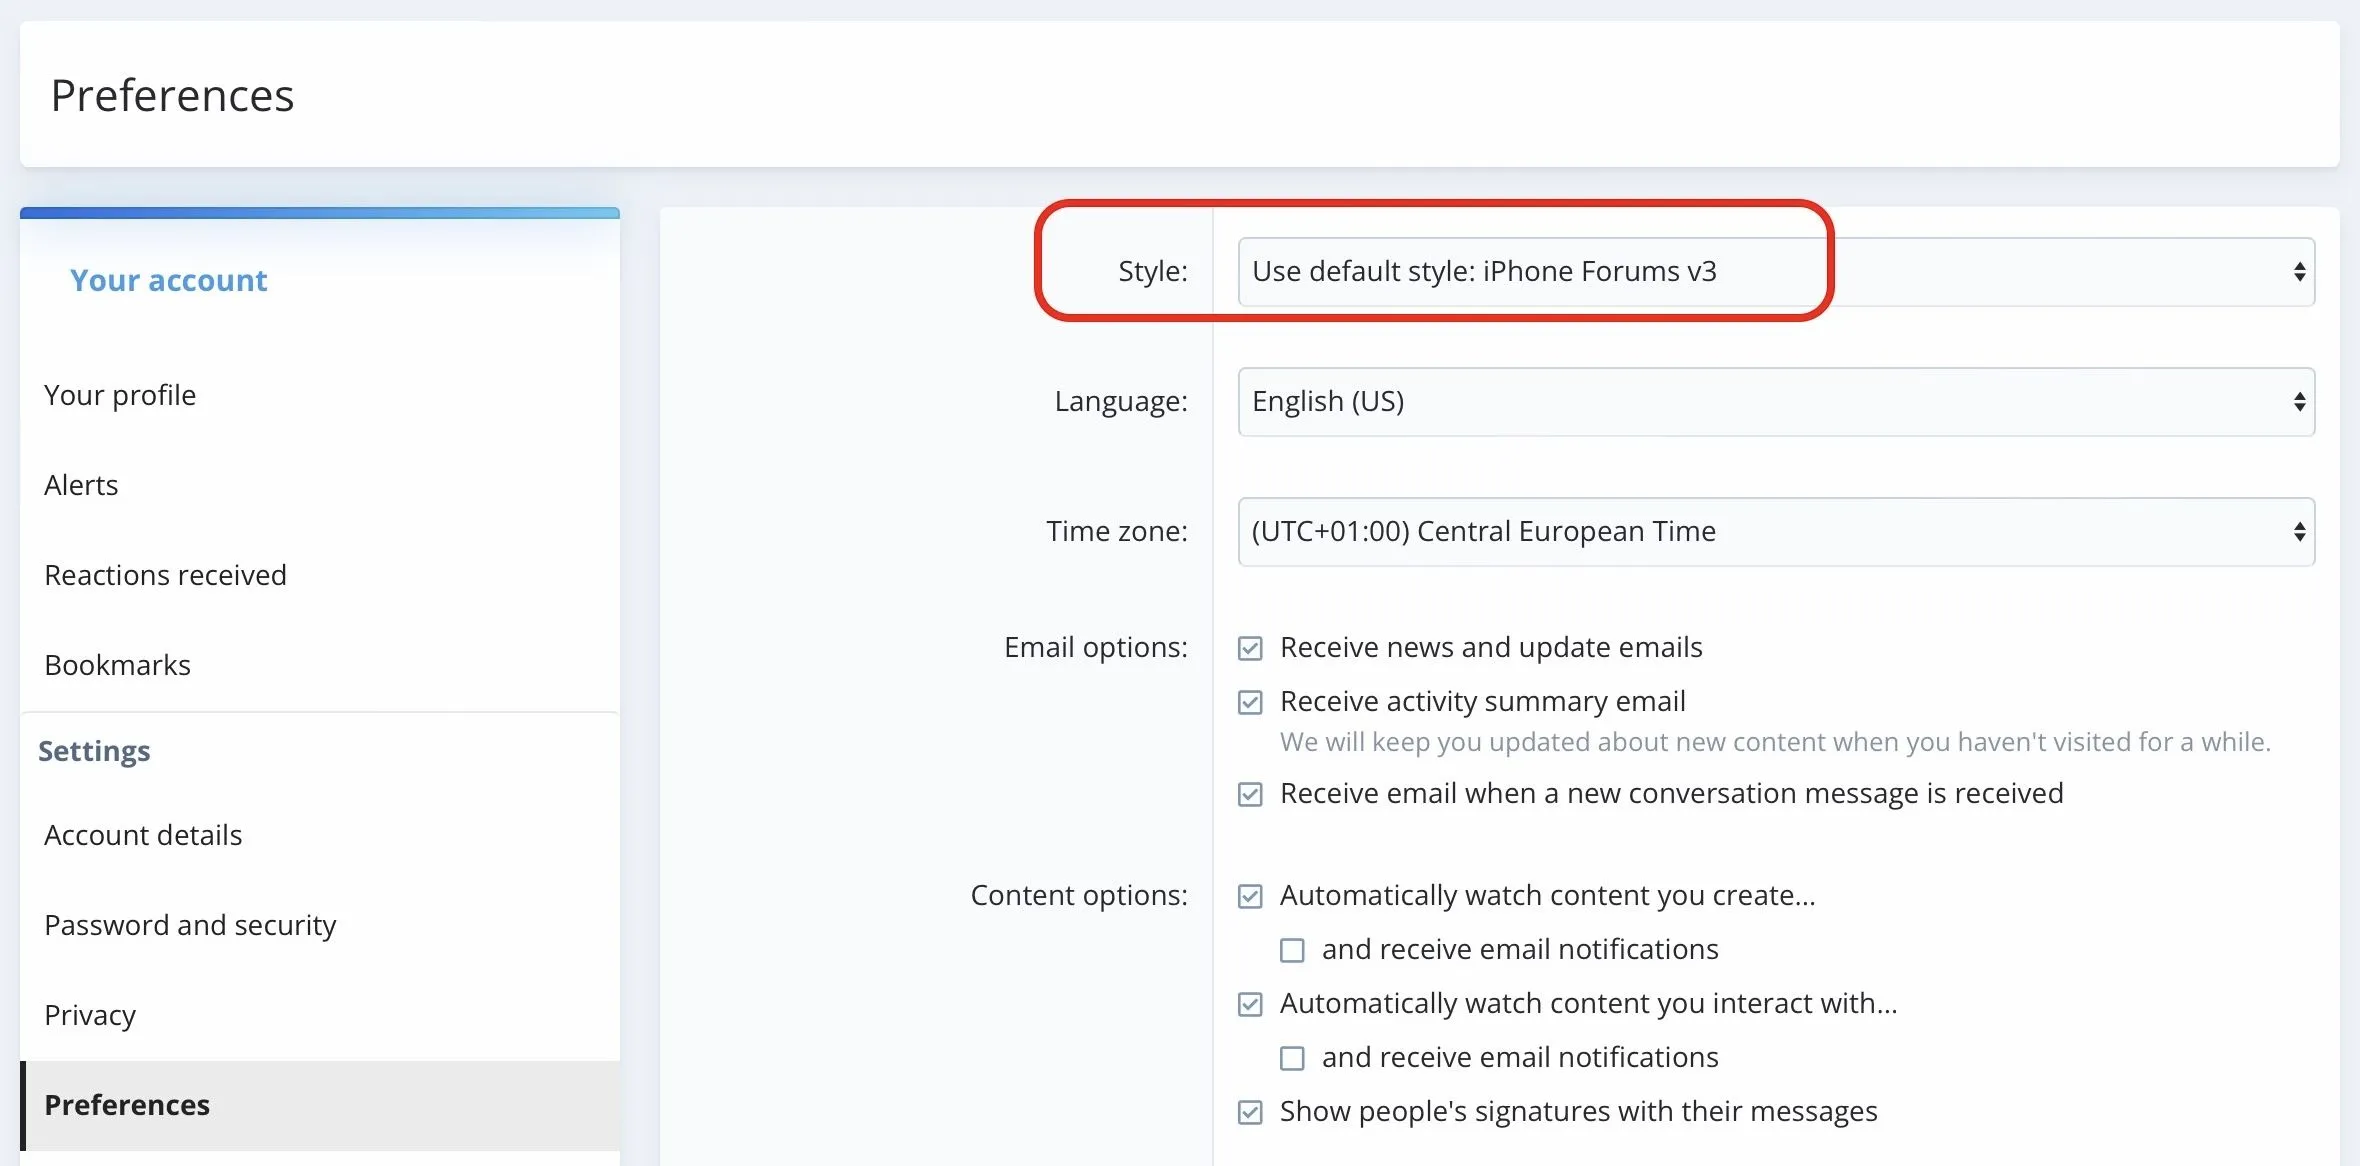Screen dimensions: 2360x1166
Task: Go to Alerts page
Action: 81,486
